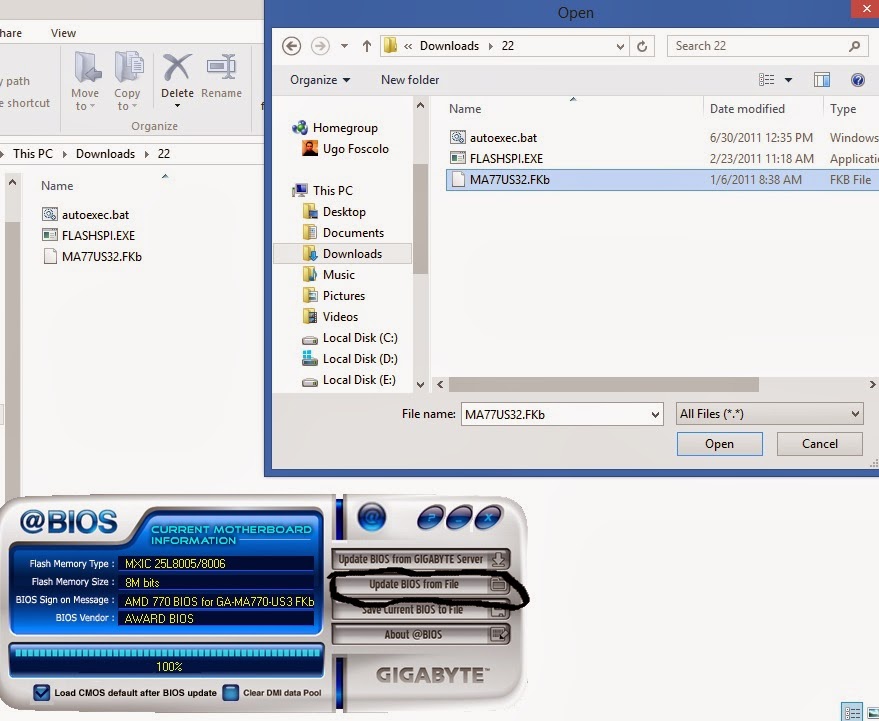Select Music in navigation pane
Screen dimensions: 879x721
pyautogui.click(x=329, y=275)
